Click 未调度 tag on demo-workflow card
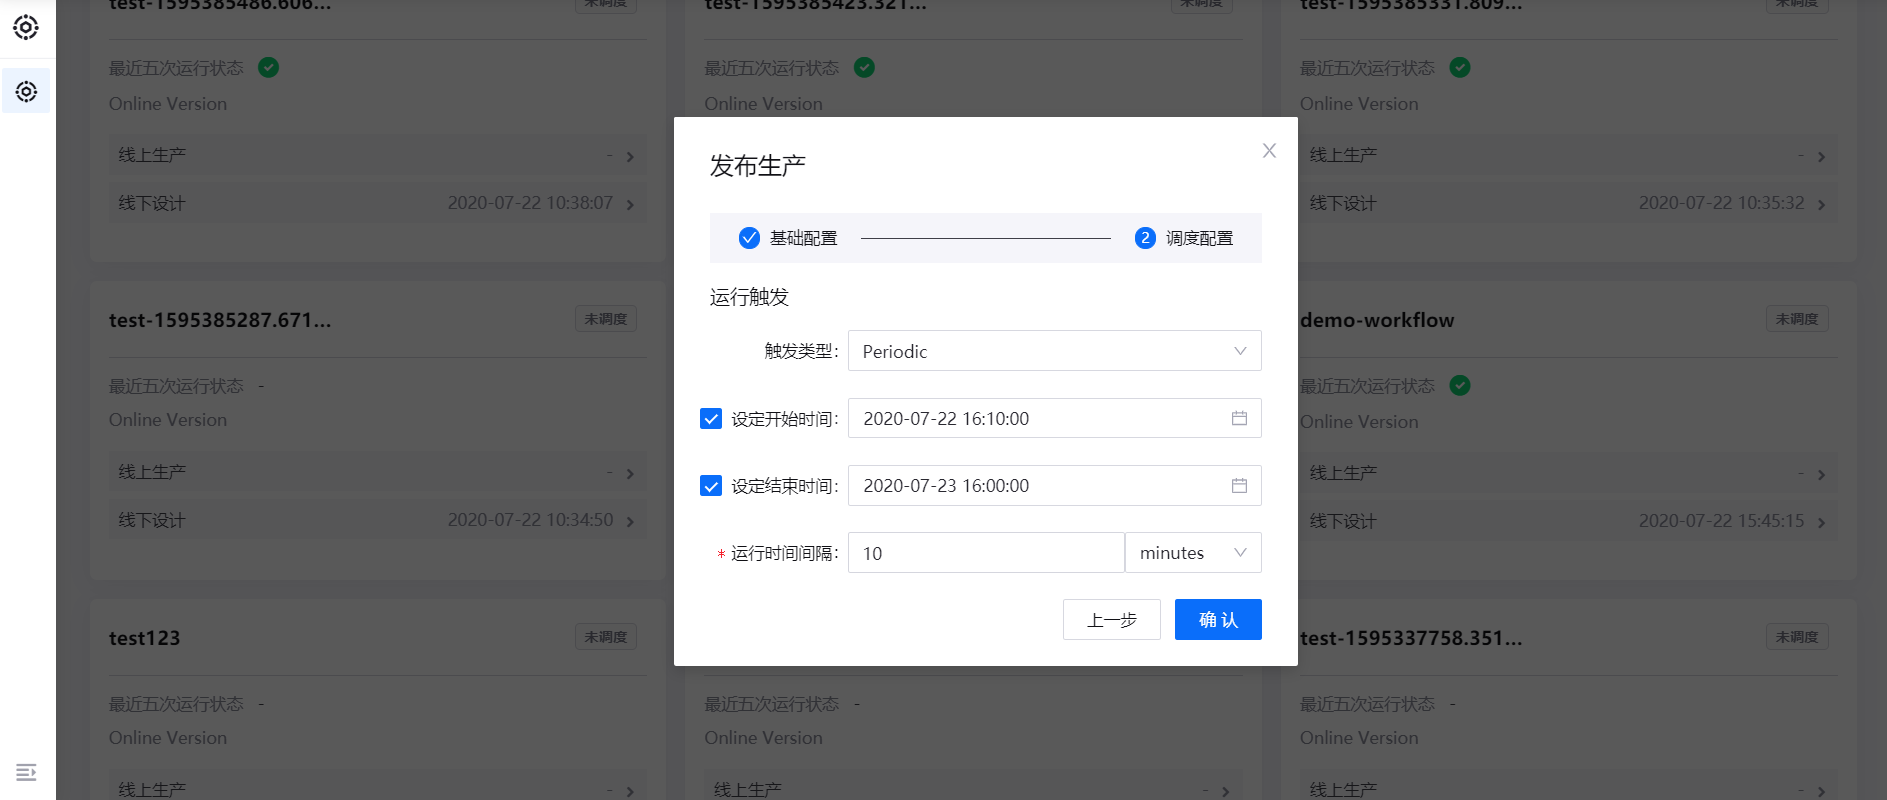 coord(1797,319)
